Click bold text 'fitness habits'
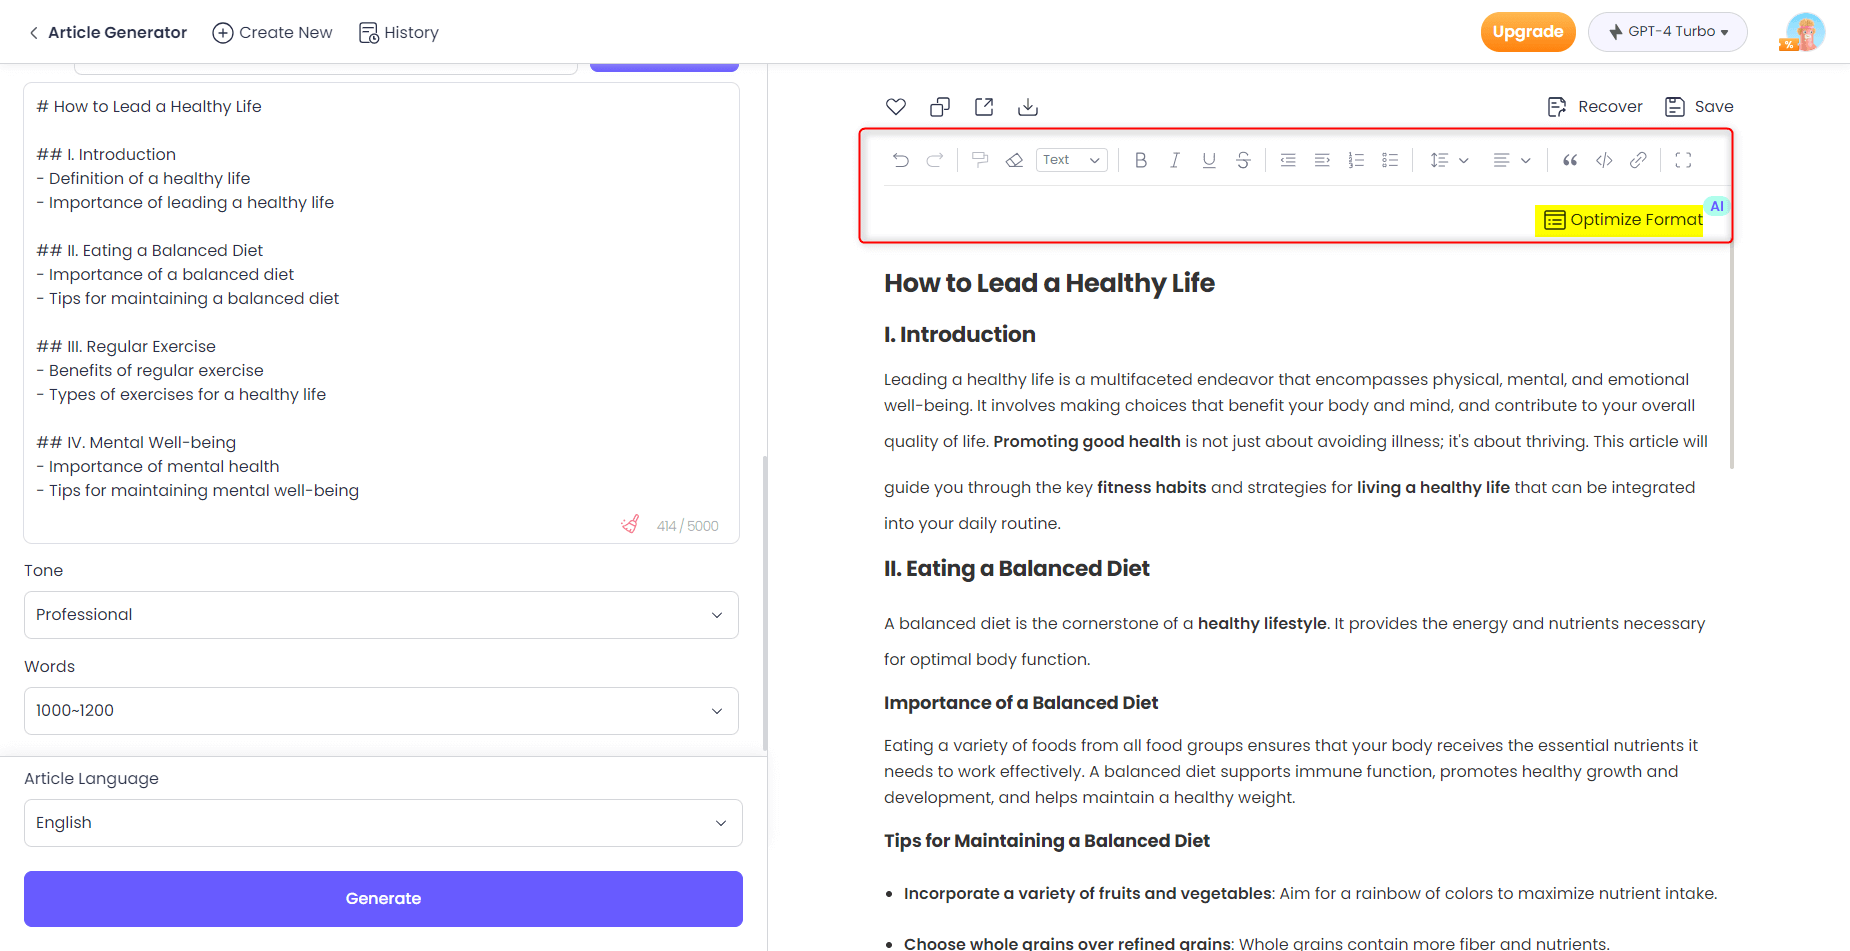The image size is (1850, 951). [1152, 488]
